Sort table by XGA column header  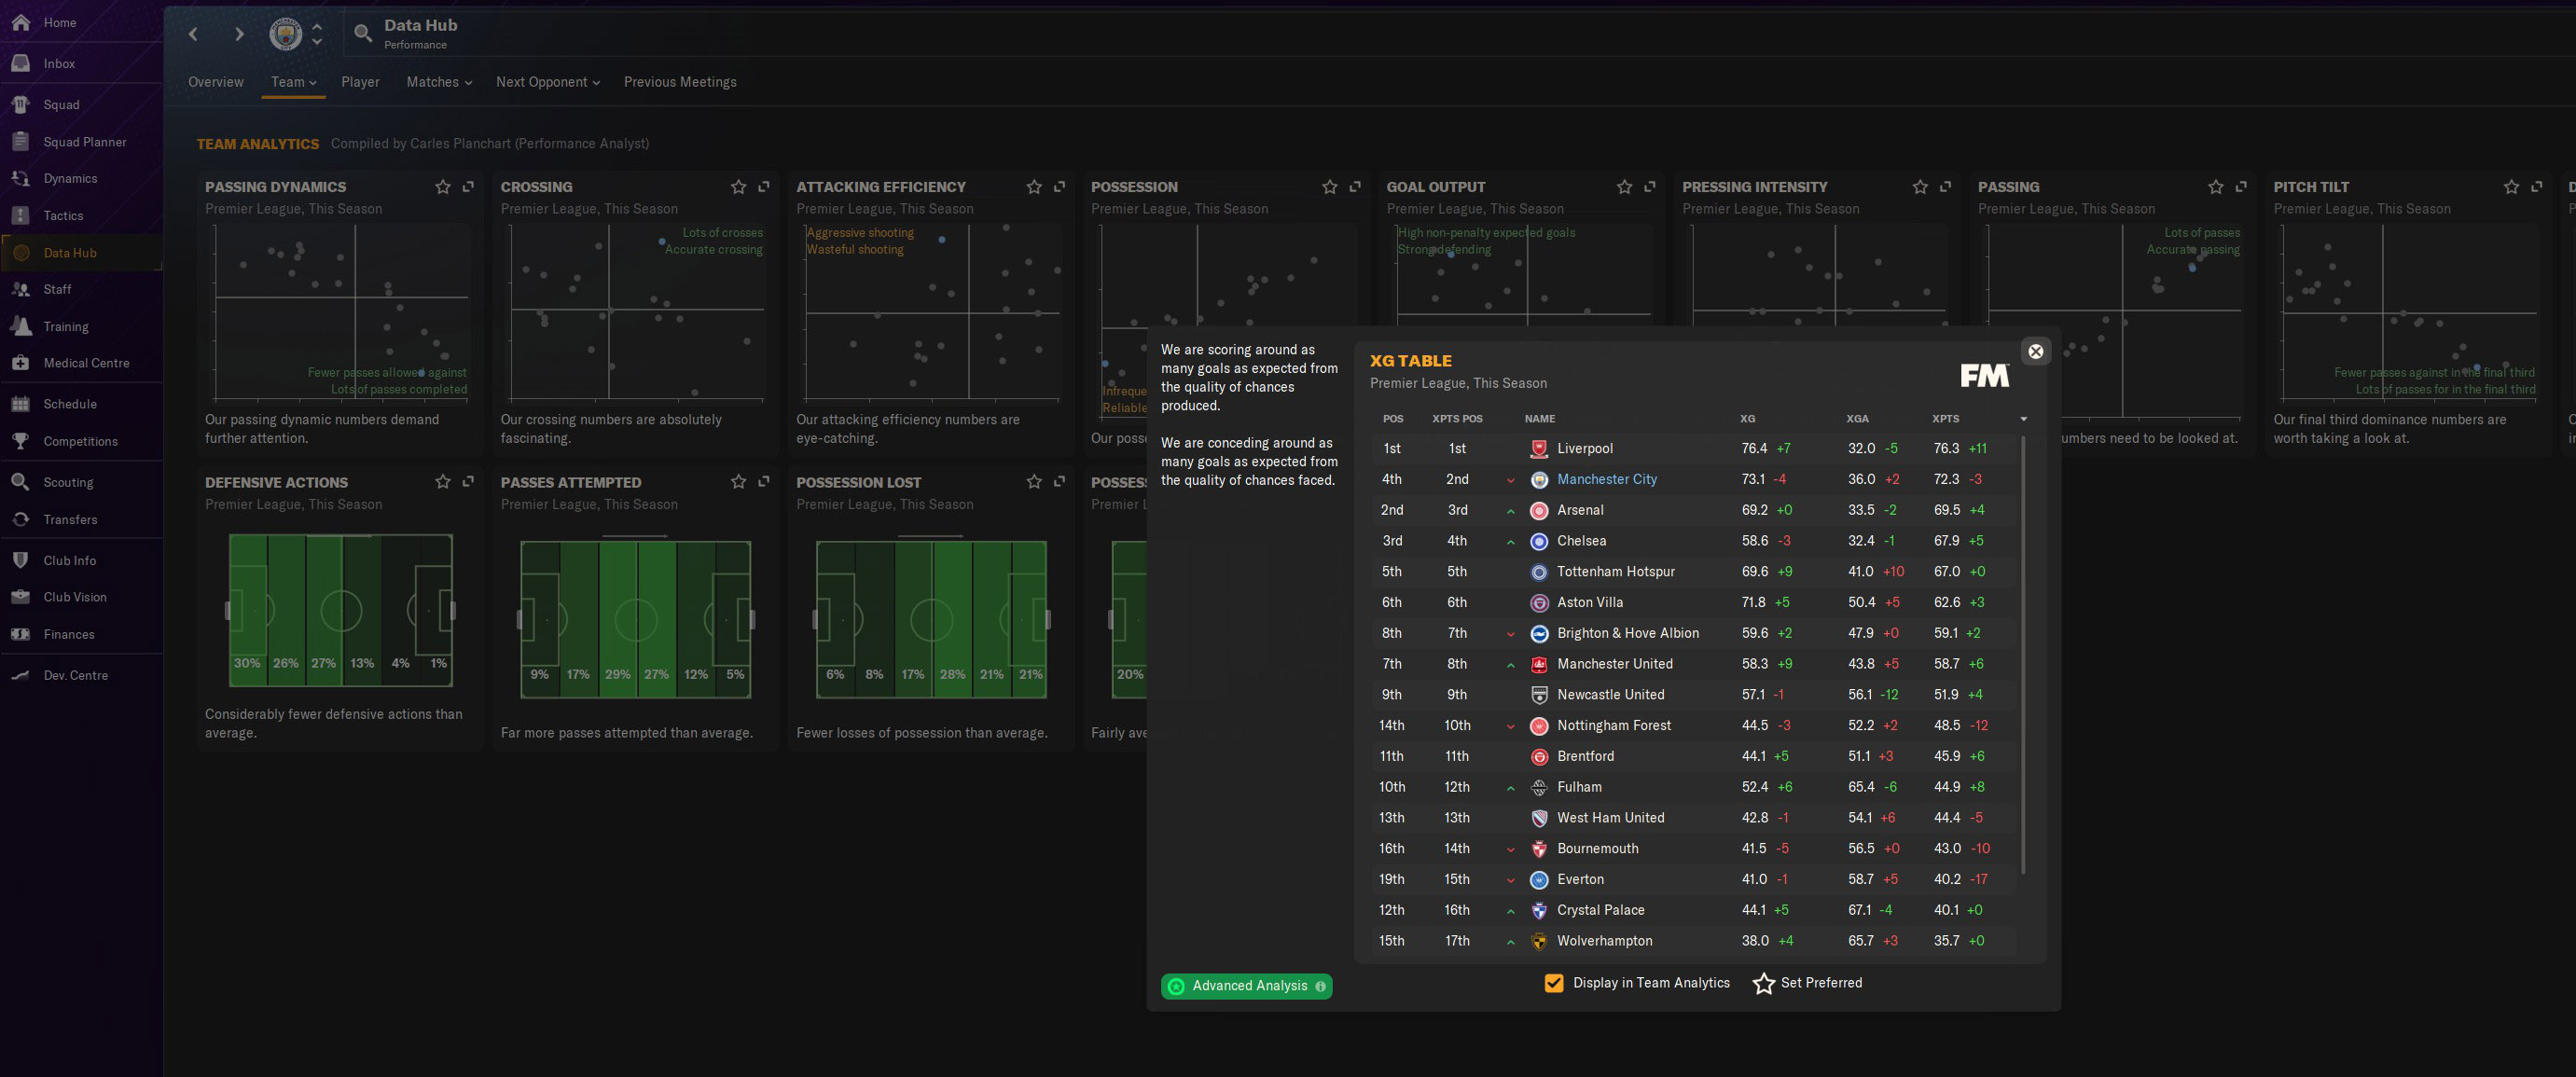1857,419
